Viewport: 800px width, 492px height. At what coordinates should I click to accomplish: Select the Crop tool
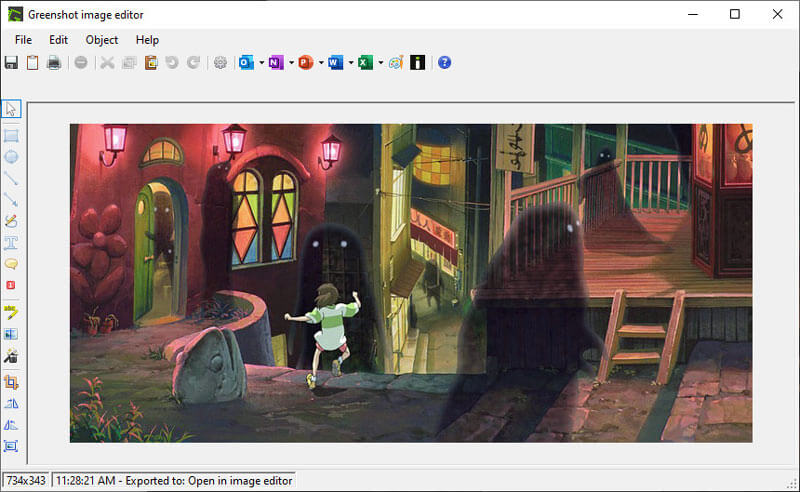pyautogui.click(x=11, y=382)
